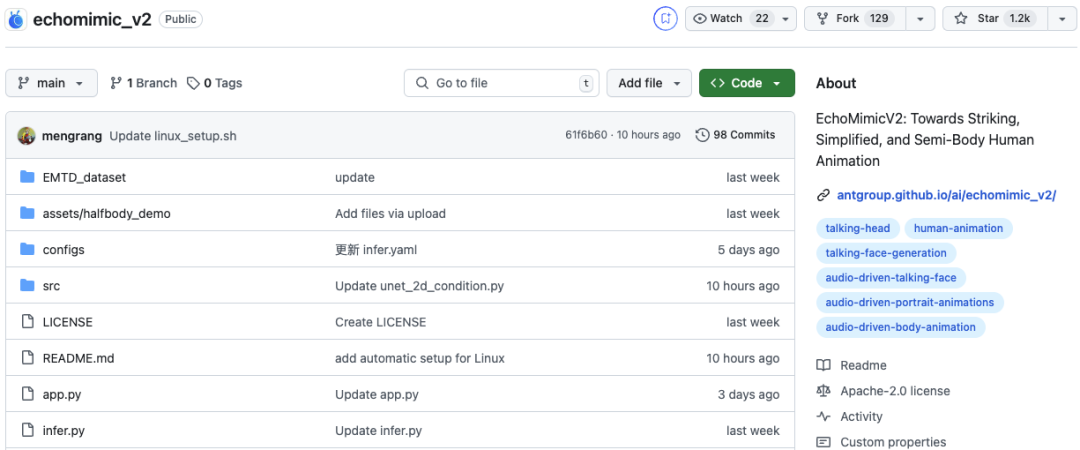The height and width of the screenshot is (450, 1080).
Task: Open the Apache-2.0 license link
Action: (x=895, y=391)
